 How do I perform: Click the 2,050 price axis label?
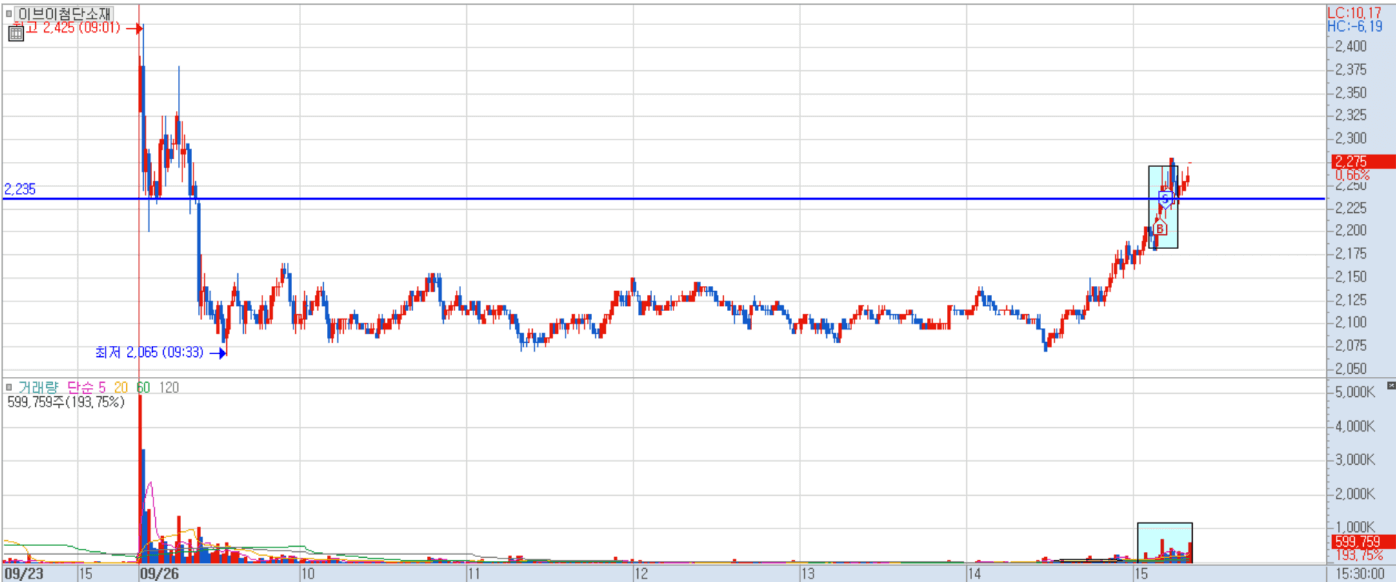[1352, 368]
